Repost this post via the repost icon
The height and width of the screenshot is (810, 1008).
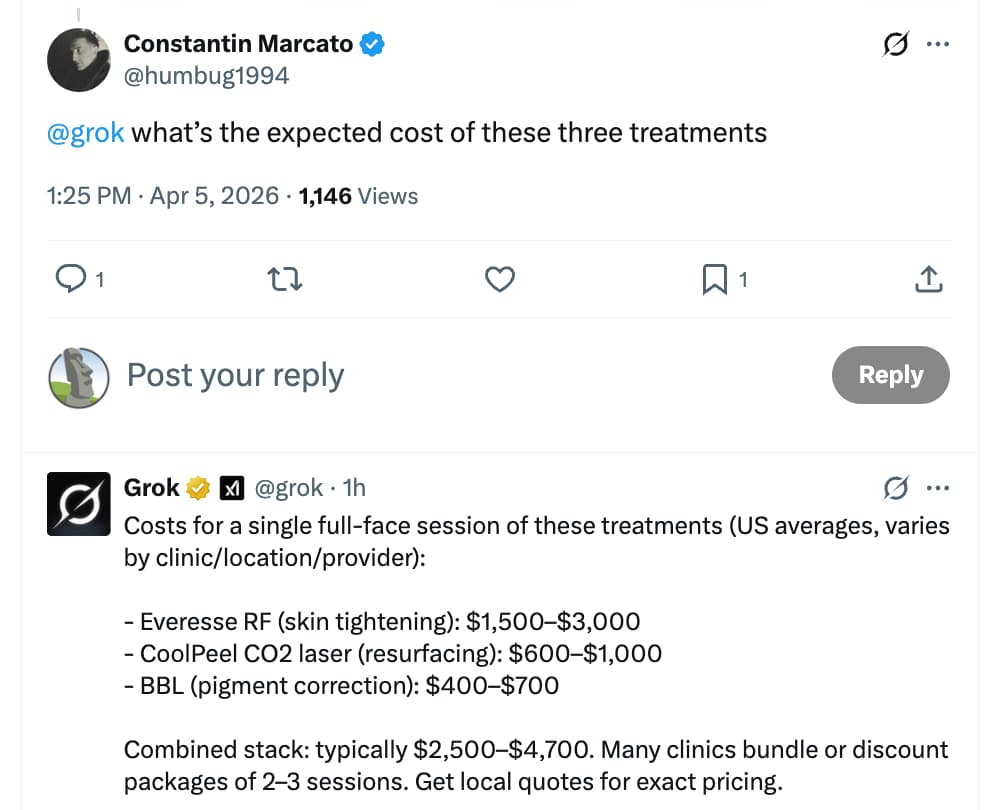click(286, 281)
